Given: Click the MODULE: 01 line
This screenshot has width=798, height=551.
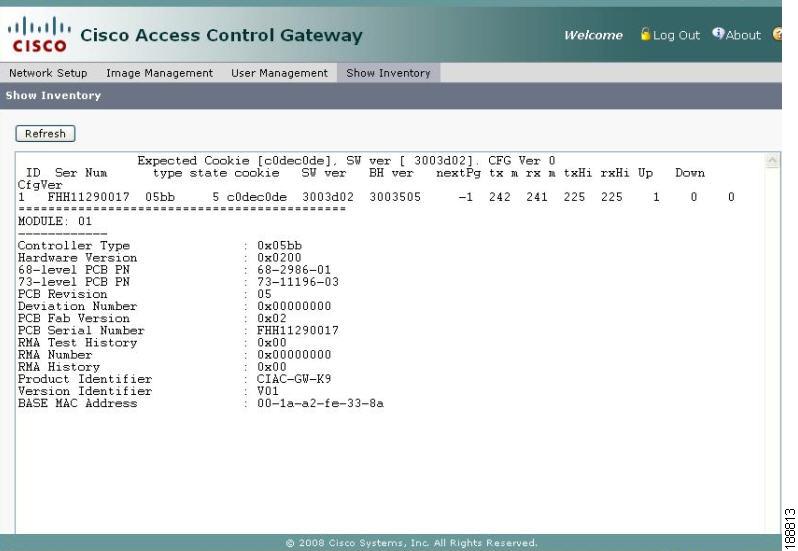Looking at the screenshot, I should pyautogui.click(x=55, y=221).
